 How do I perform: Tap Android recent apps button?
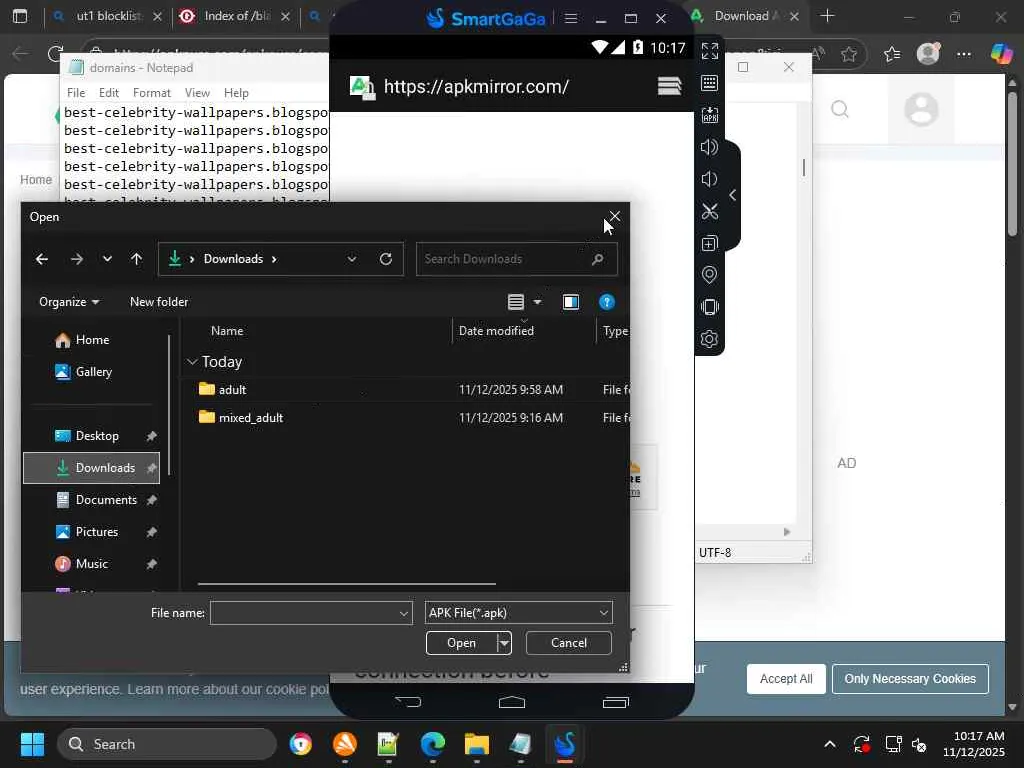tap(615, 702)
